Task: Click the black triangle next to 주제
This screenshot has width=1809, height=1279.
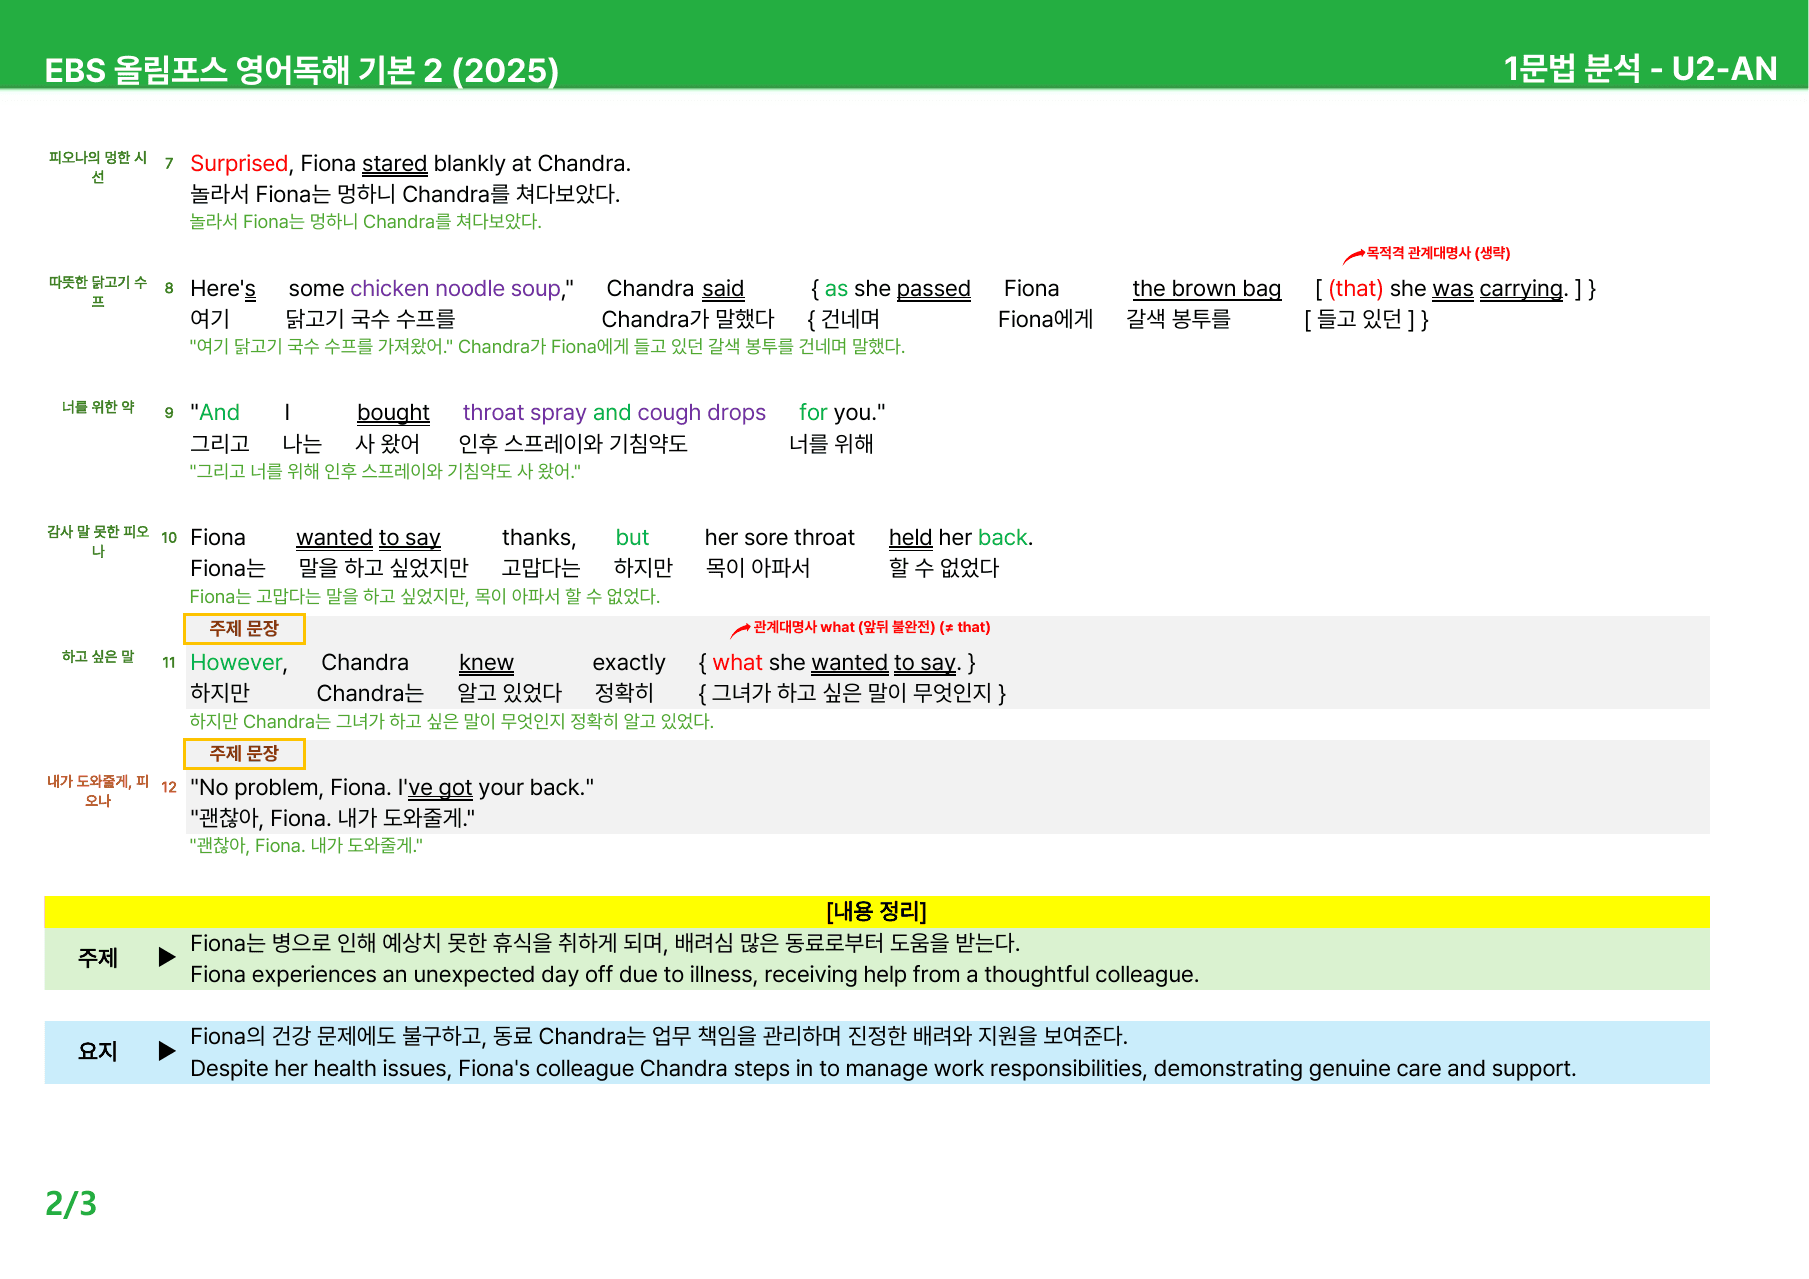Action: point(167,957)
